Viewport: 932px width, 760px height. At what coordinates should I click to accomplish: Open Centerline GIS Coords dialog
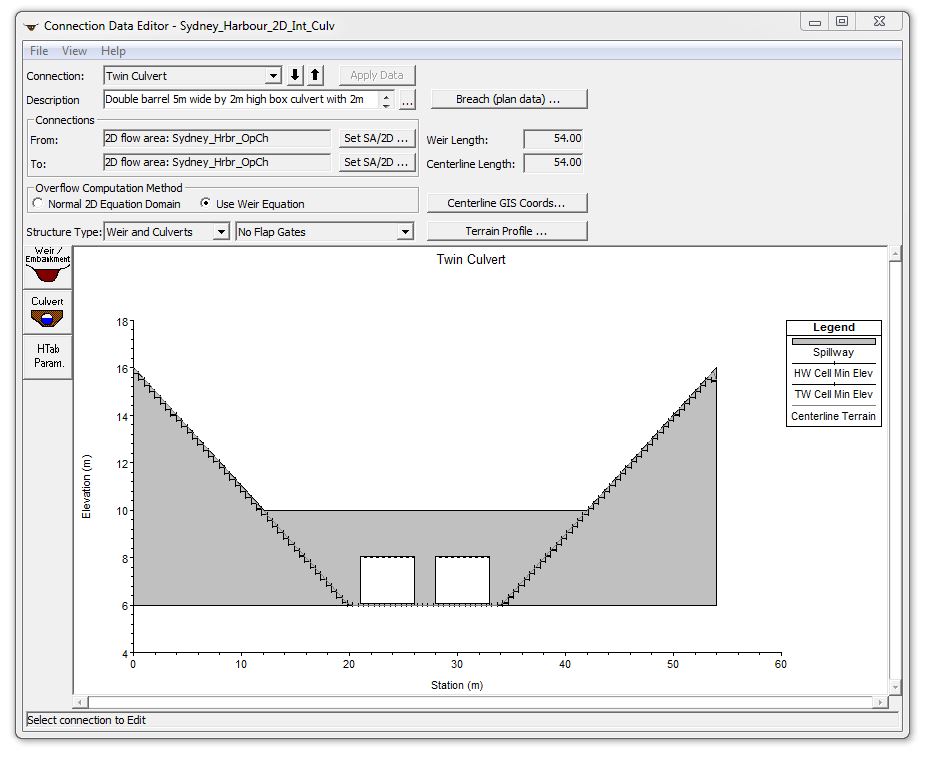pyautogui.click(x=507, y=203)
